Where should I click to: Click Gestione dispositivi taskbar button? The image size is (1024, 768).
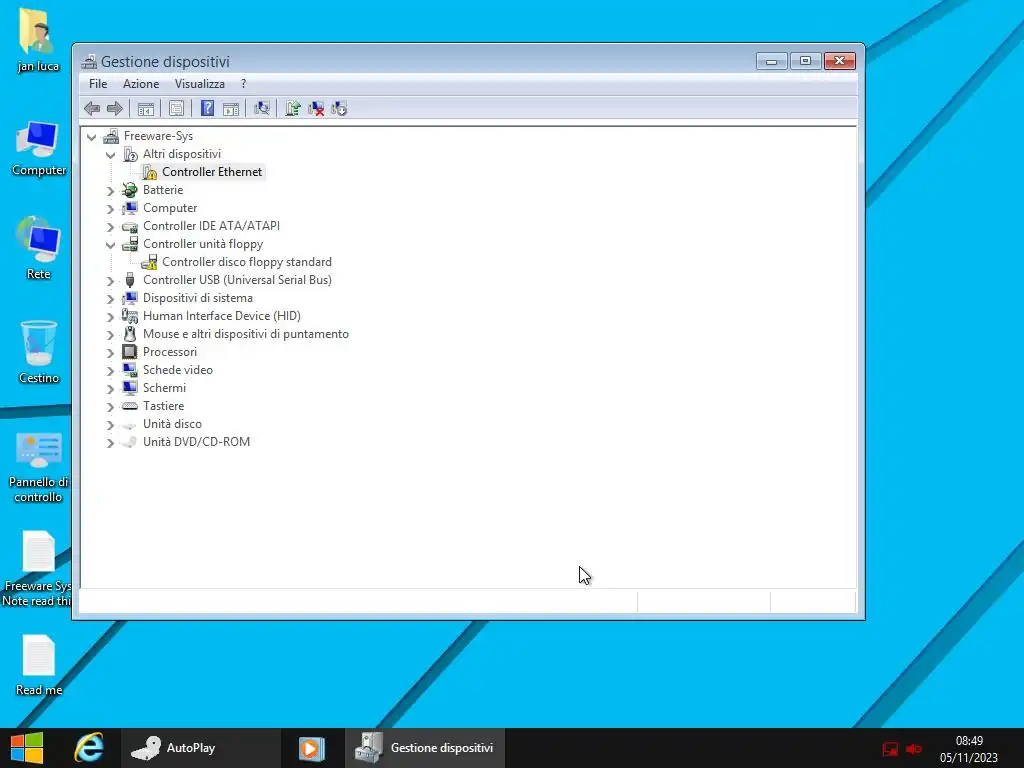click(x=424, y=748)
